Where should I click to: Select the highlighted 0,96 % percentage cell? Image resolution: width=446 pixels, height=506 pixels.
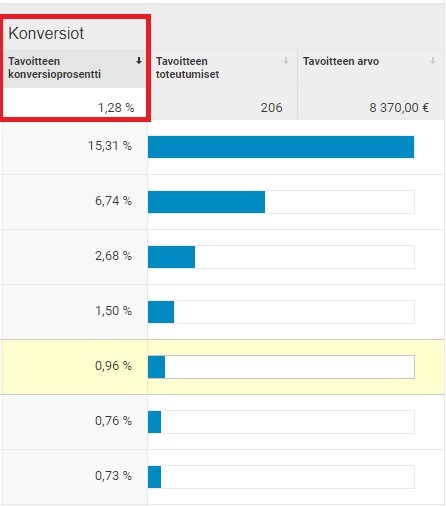113,366
